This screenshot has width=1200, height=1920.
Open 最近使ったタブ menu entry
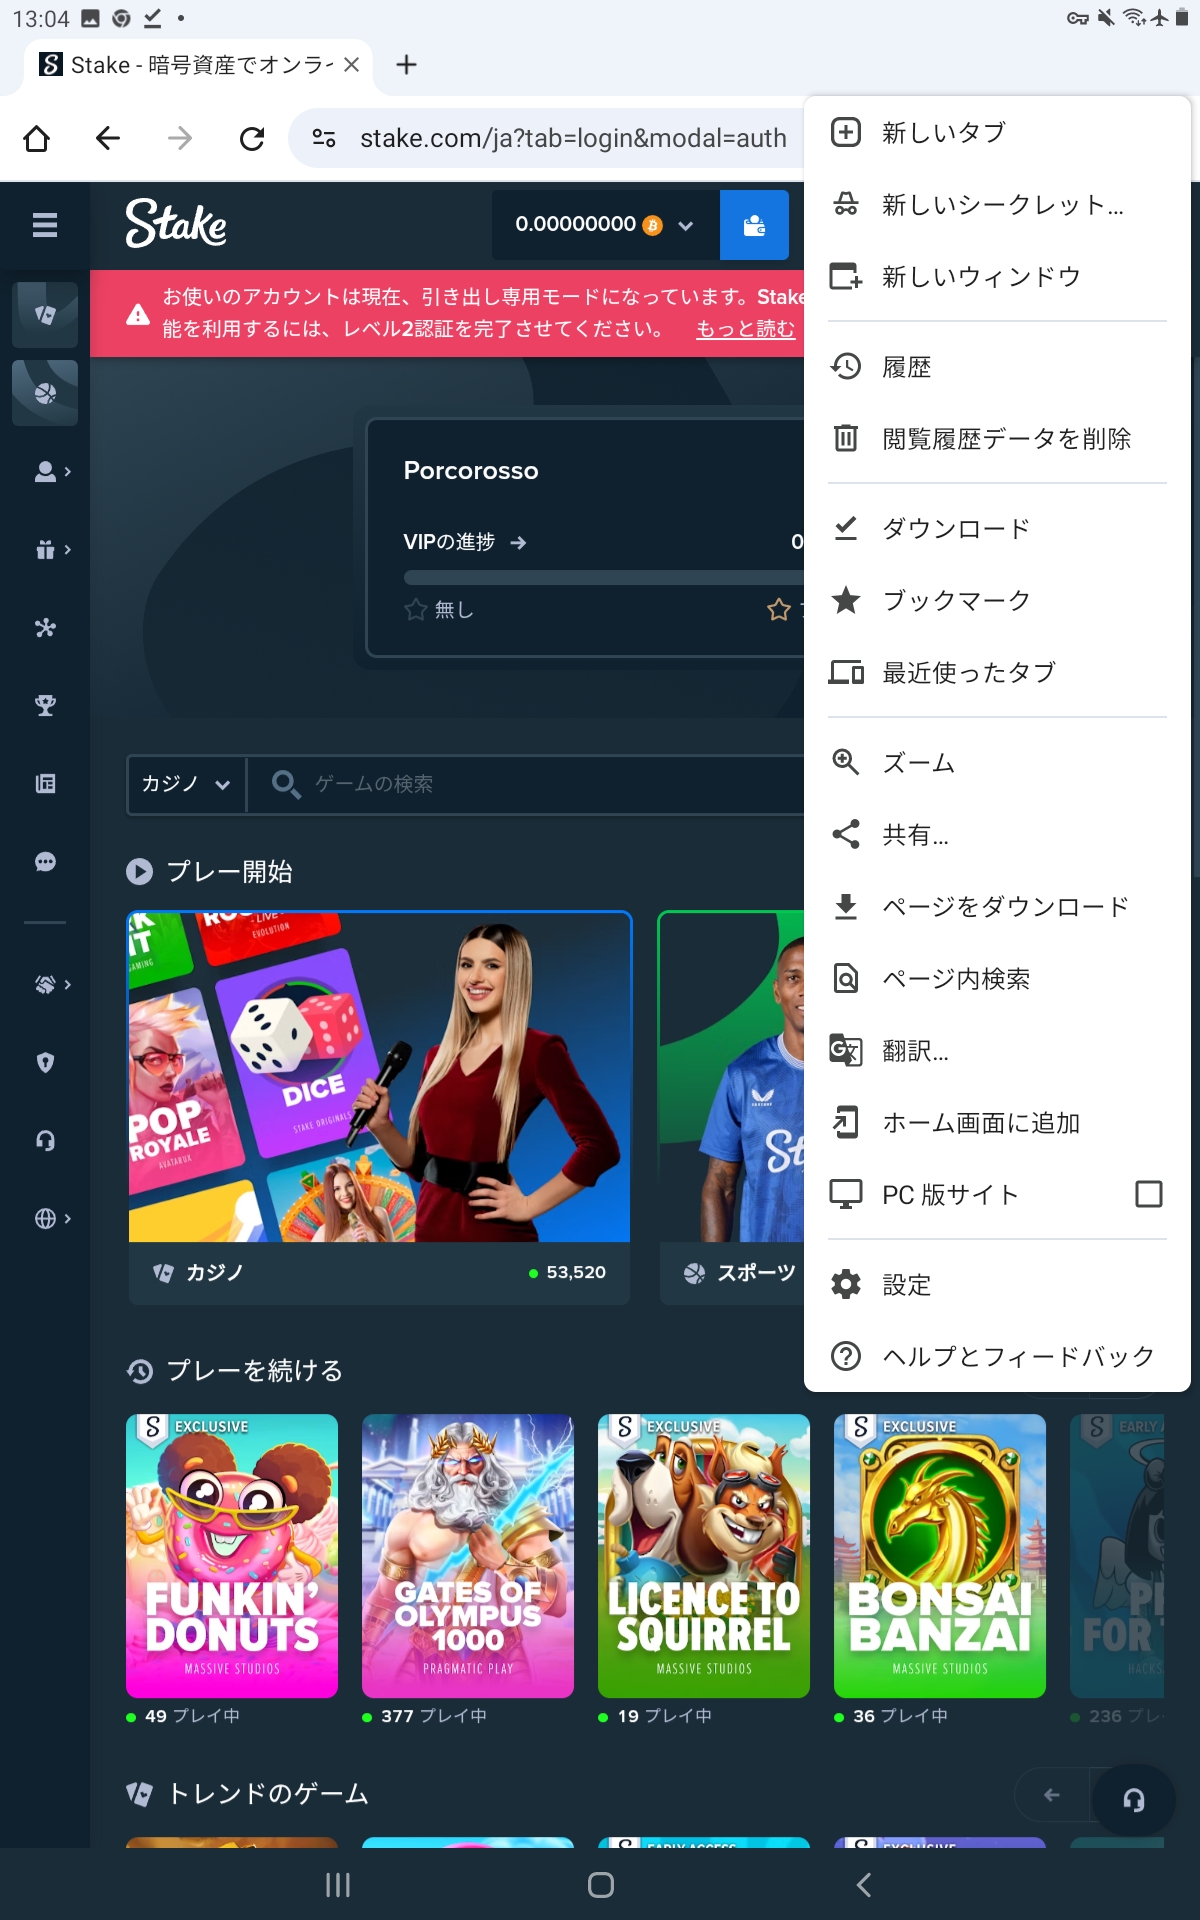(x=997, y=673)
